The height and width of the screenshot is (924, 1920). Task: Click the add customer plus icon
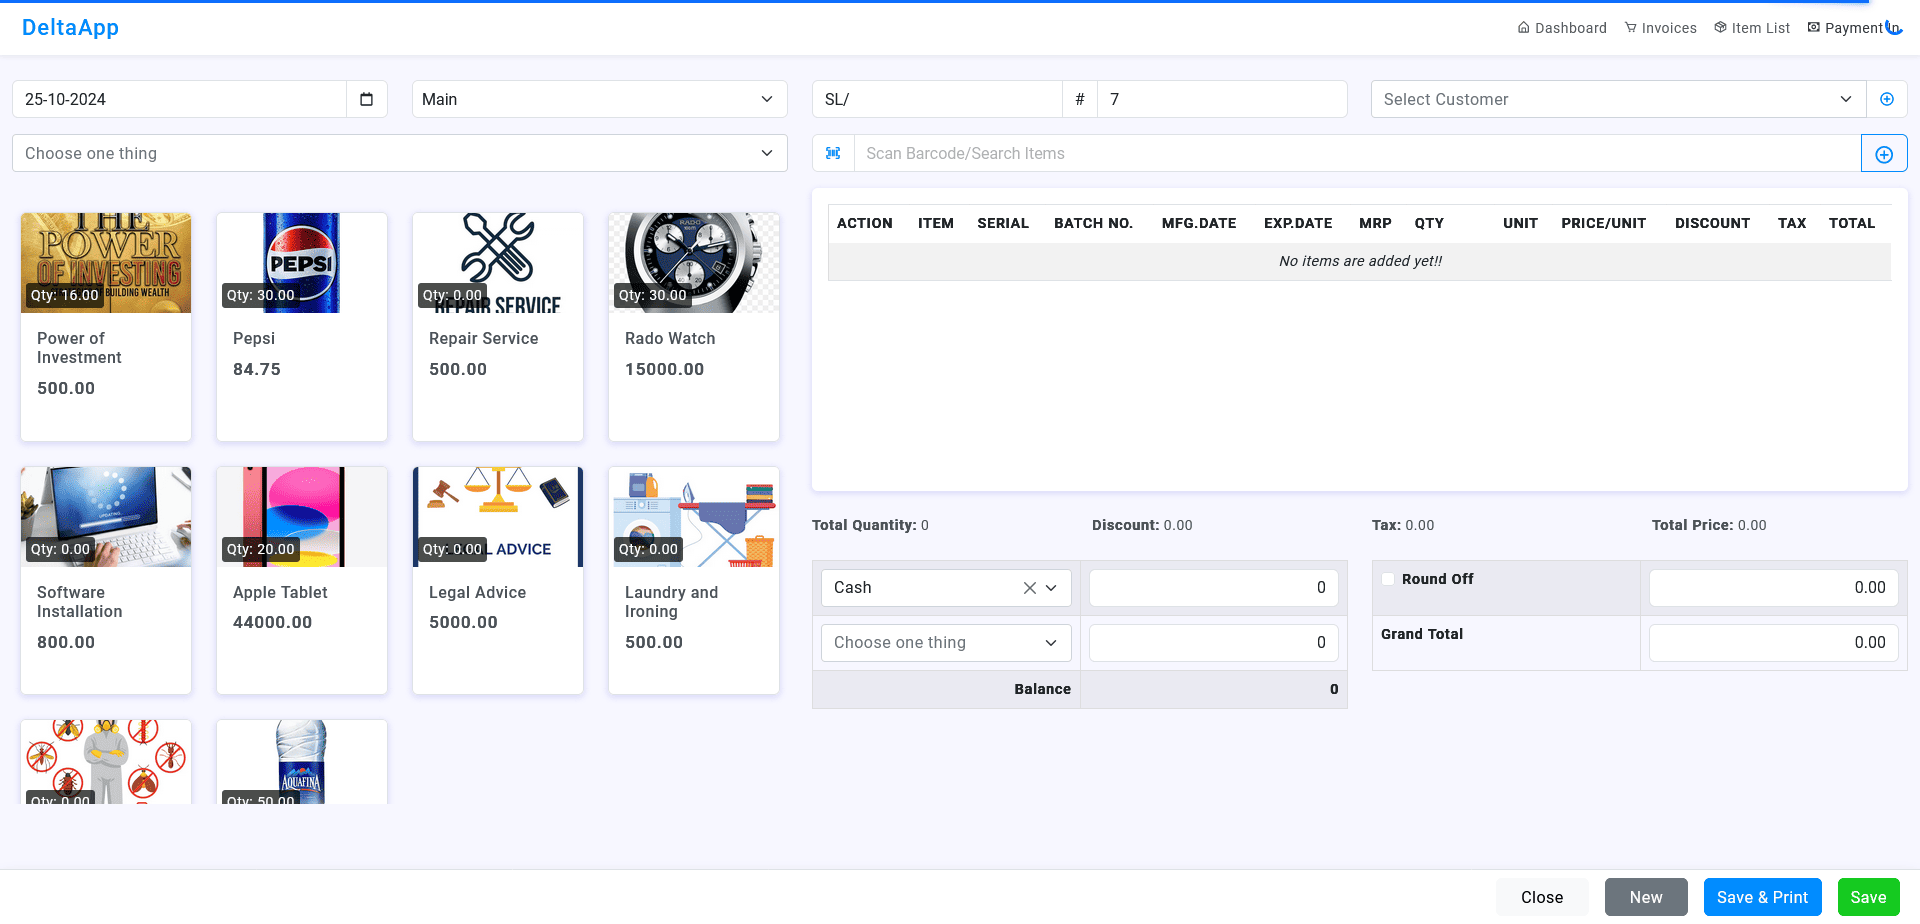1887,99
